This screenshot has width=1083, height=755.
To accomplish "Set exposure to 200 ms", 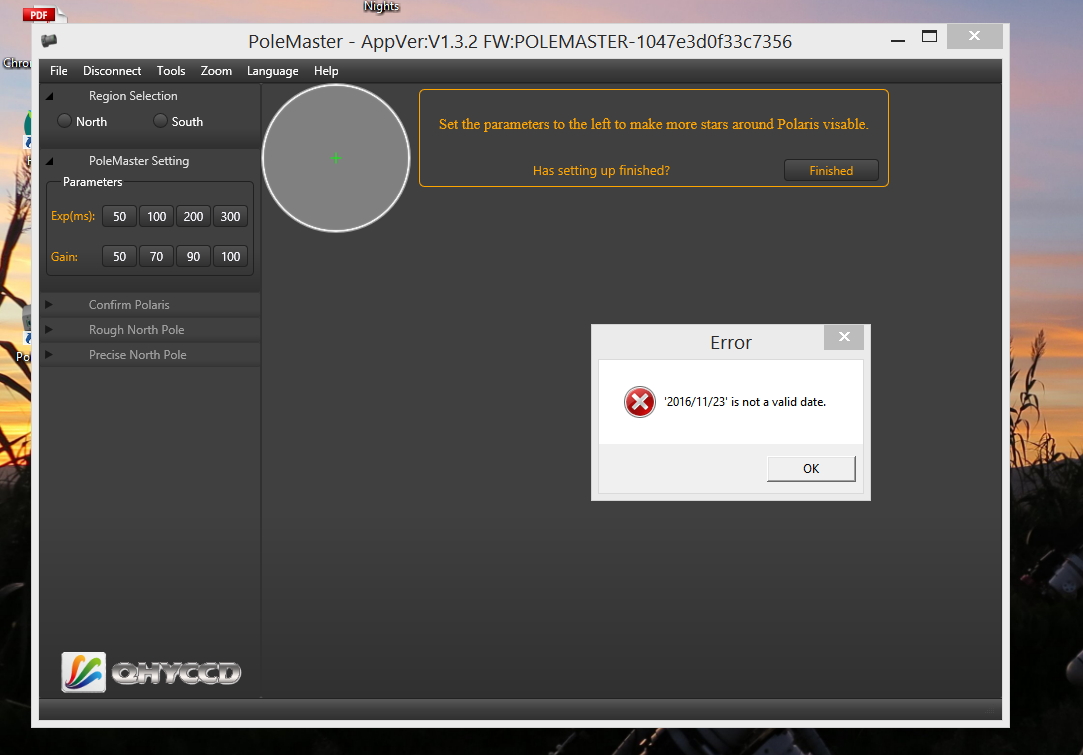I will [x=193, y=216].
